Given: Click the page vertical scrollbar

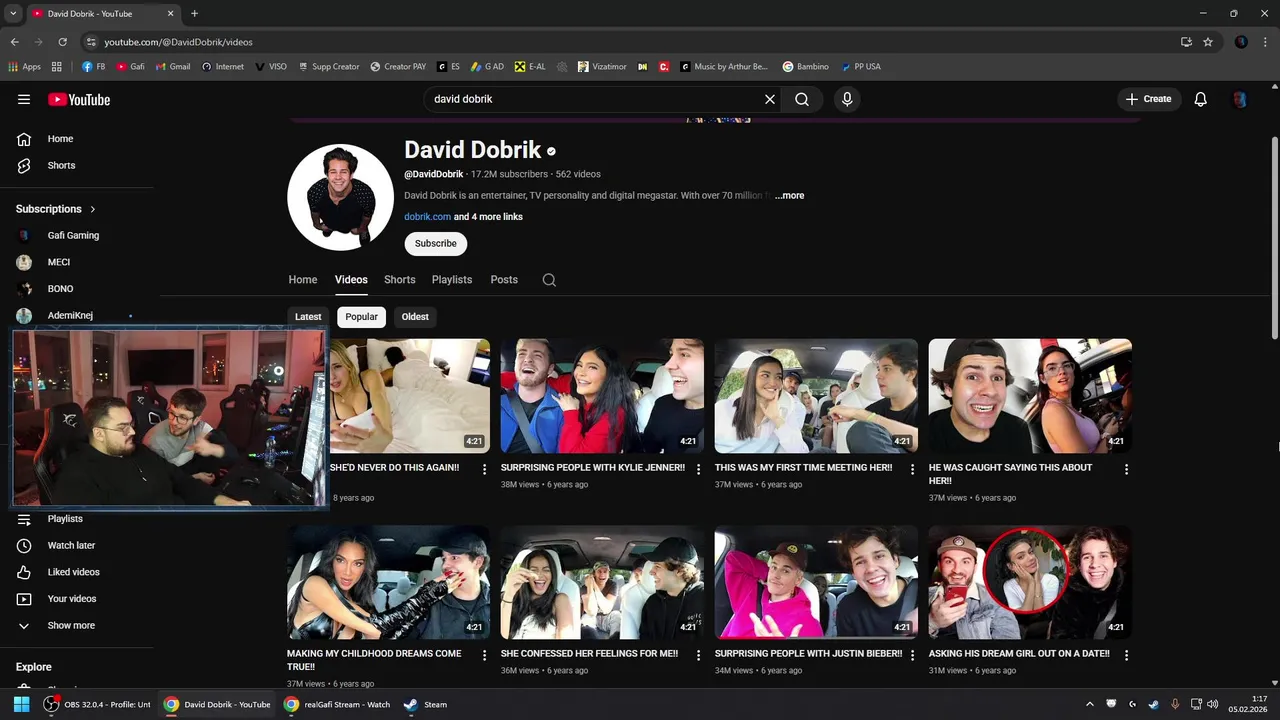Looking at the screenshot, I should point(1274,240).
